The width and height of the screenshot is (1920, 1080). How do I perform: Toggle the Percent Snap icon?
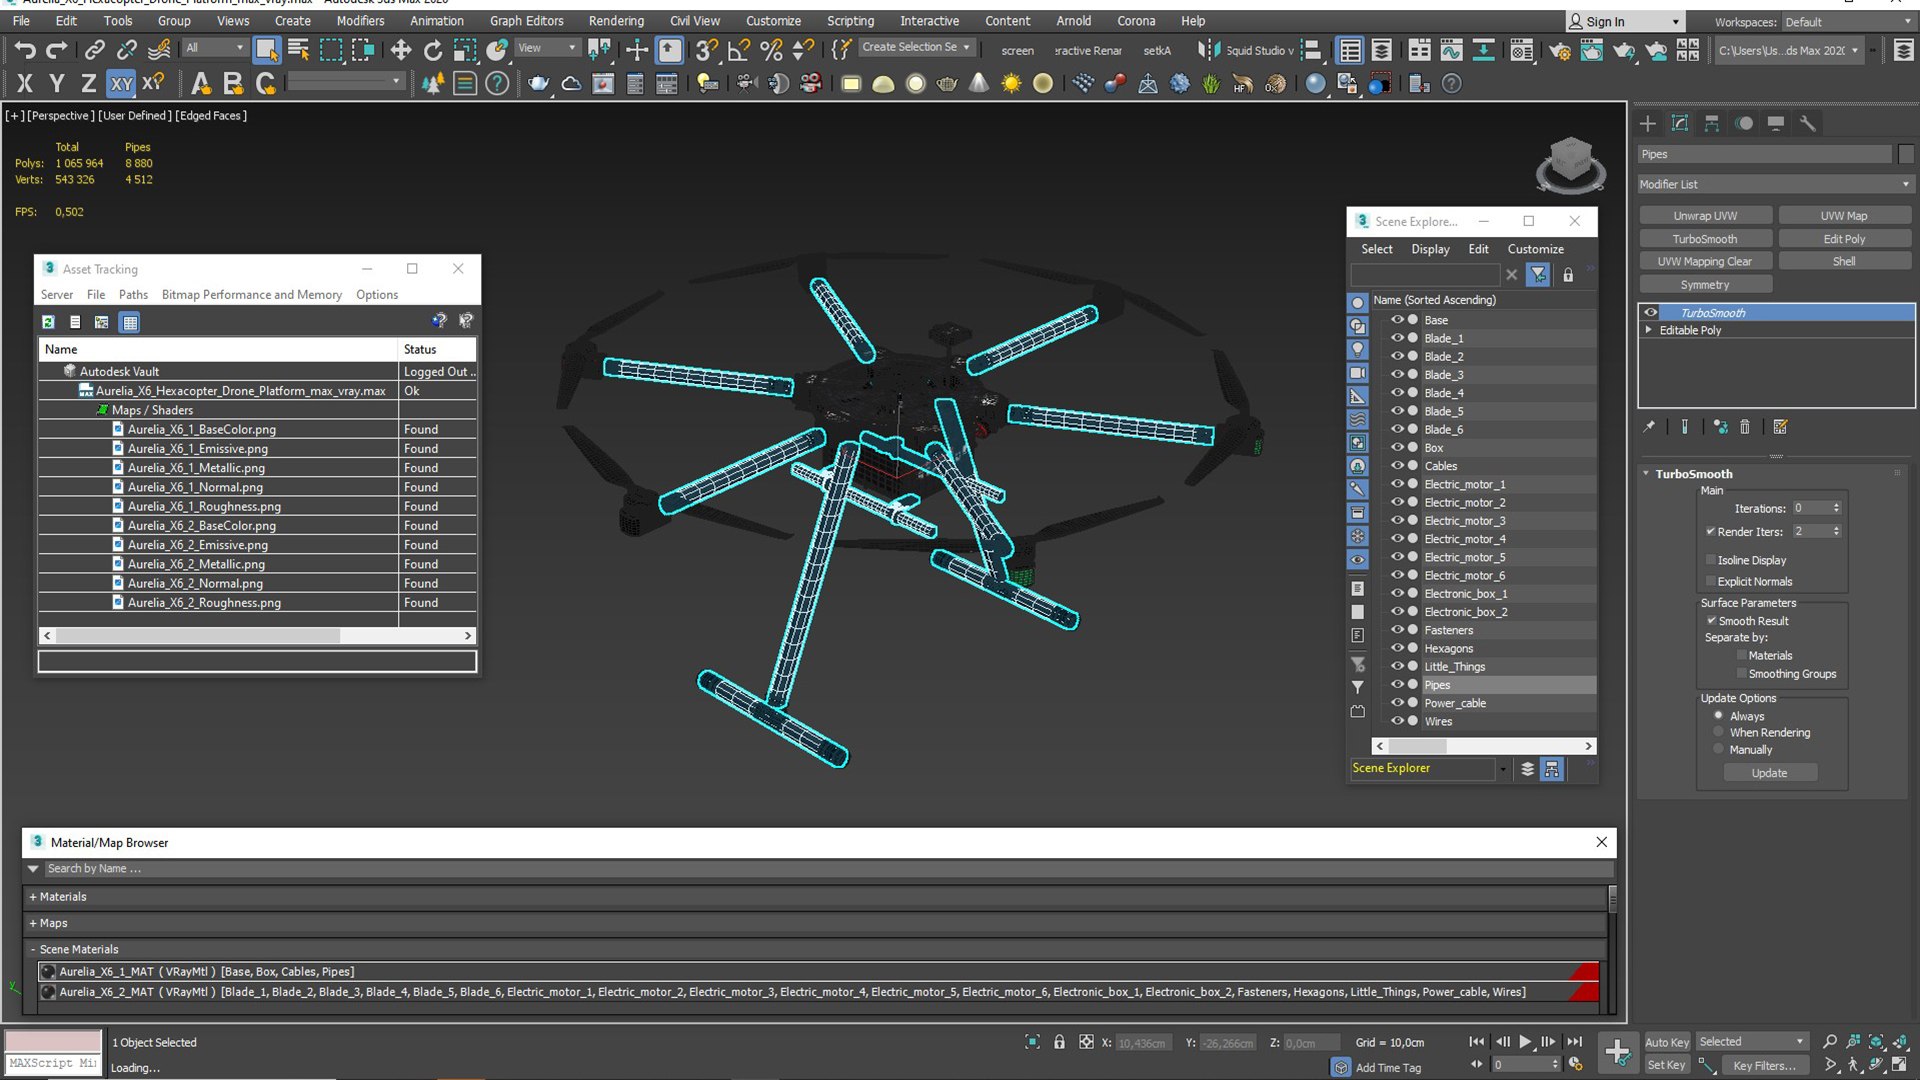pyautogui.click(x=771, y=50)
